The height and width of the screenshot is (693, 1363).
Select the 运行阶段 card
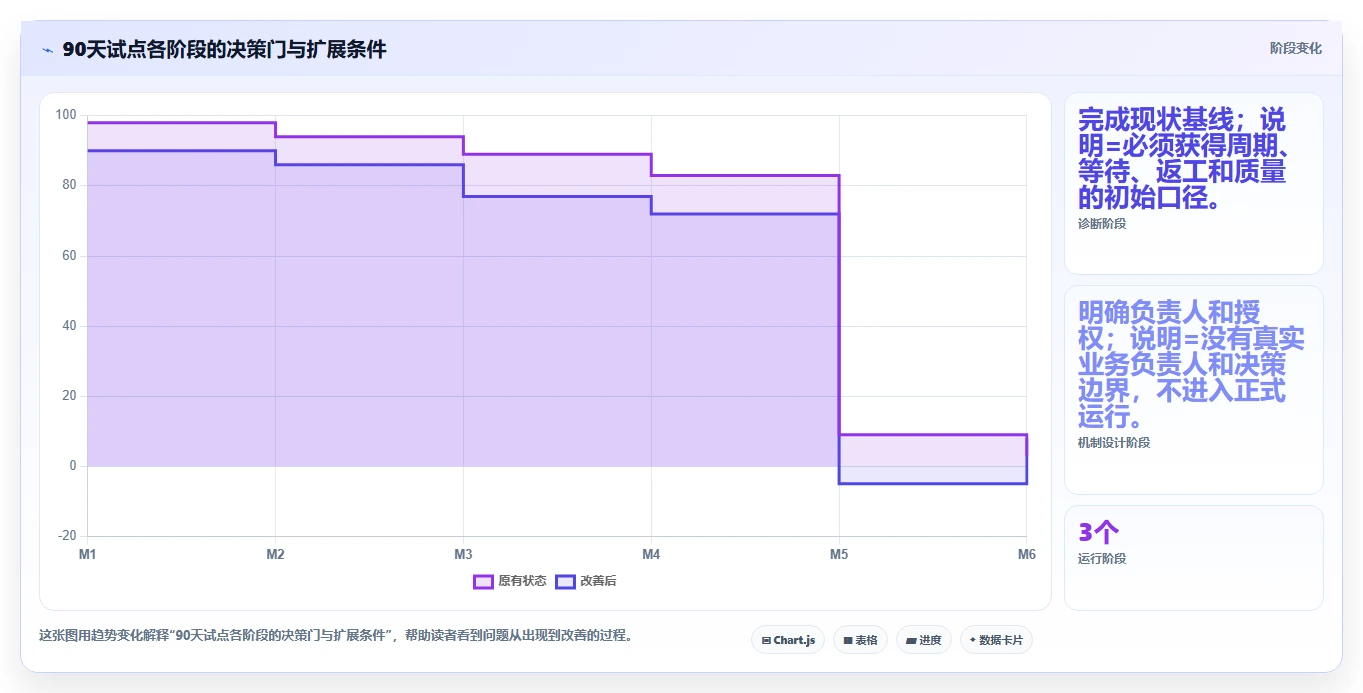click(x=1194, y=558)
